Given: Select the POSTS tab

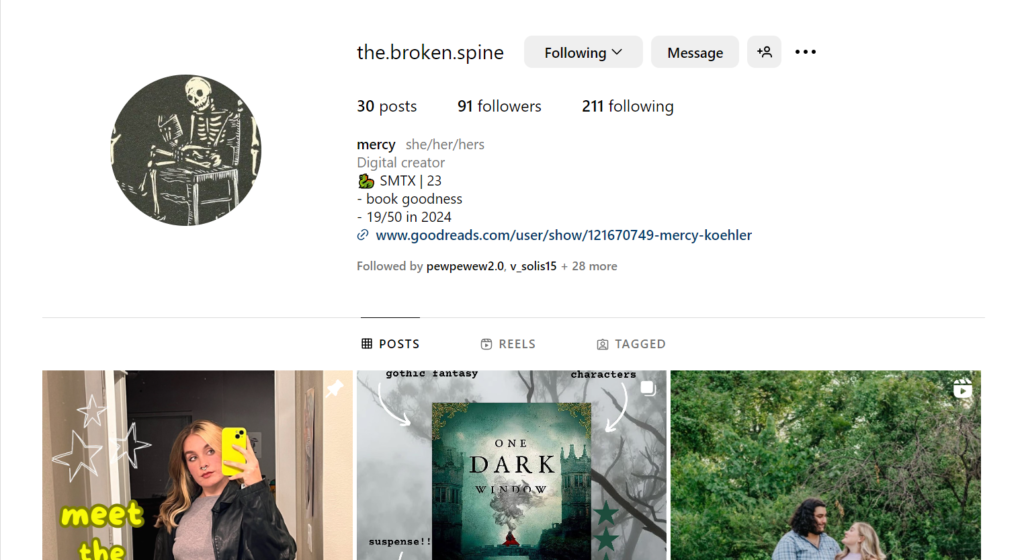Looking at the screenshot, I should (391, 344).
